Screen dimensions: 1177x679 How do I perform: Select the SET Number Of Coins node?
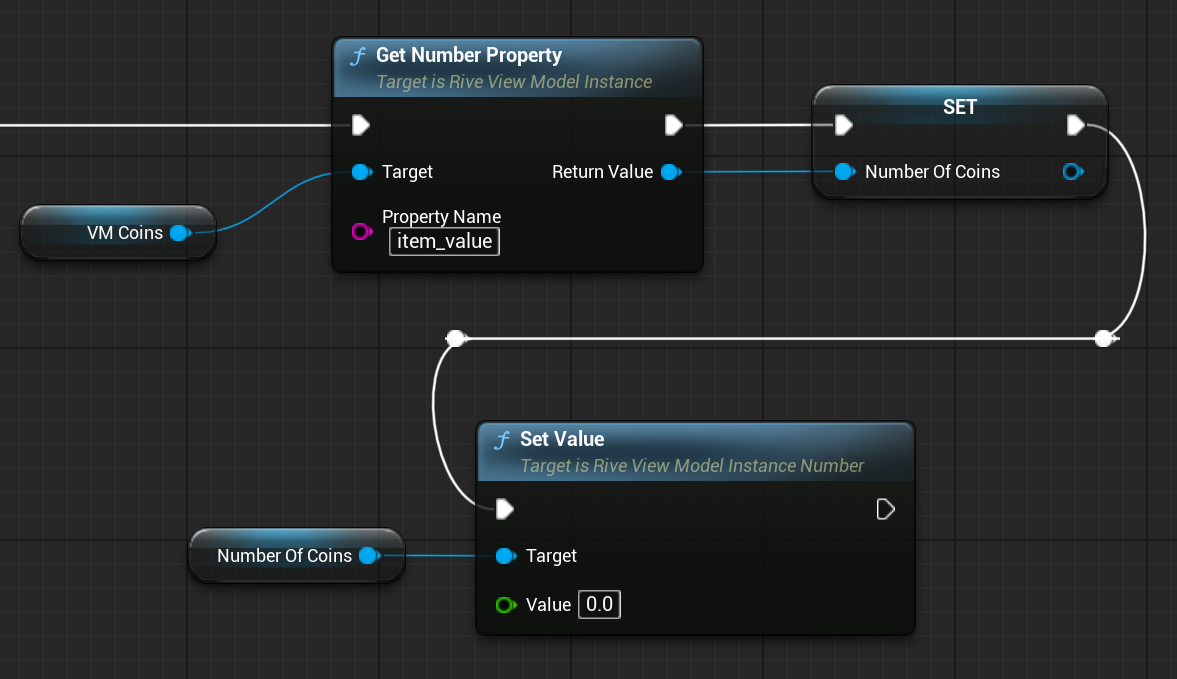(959, 107)
